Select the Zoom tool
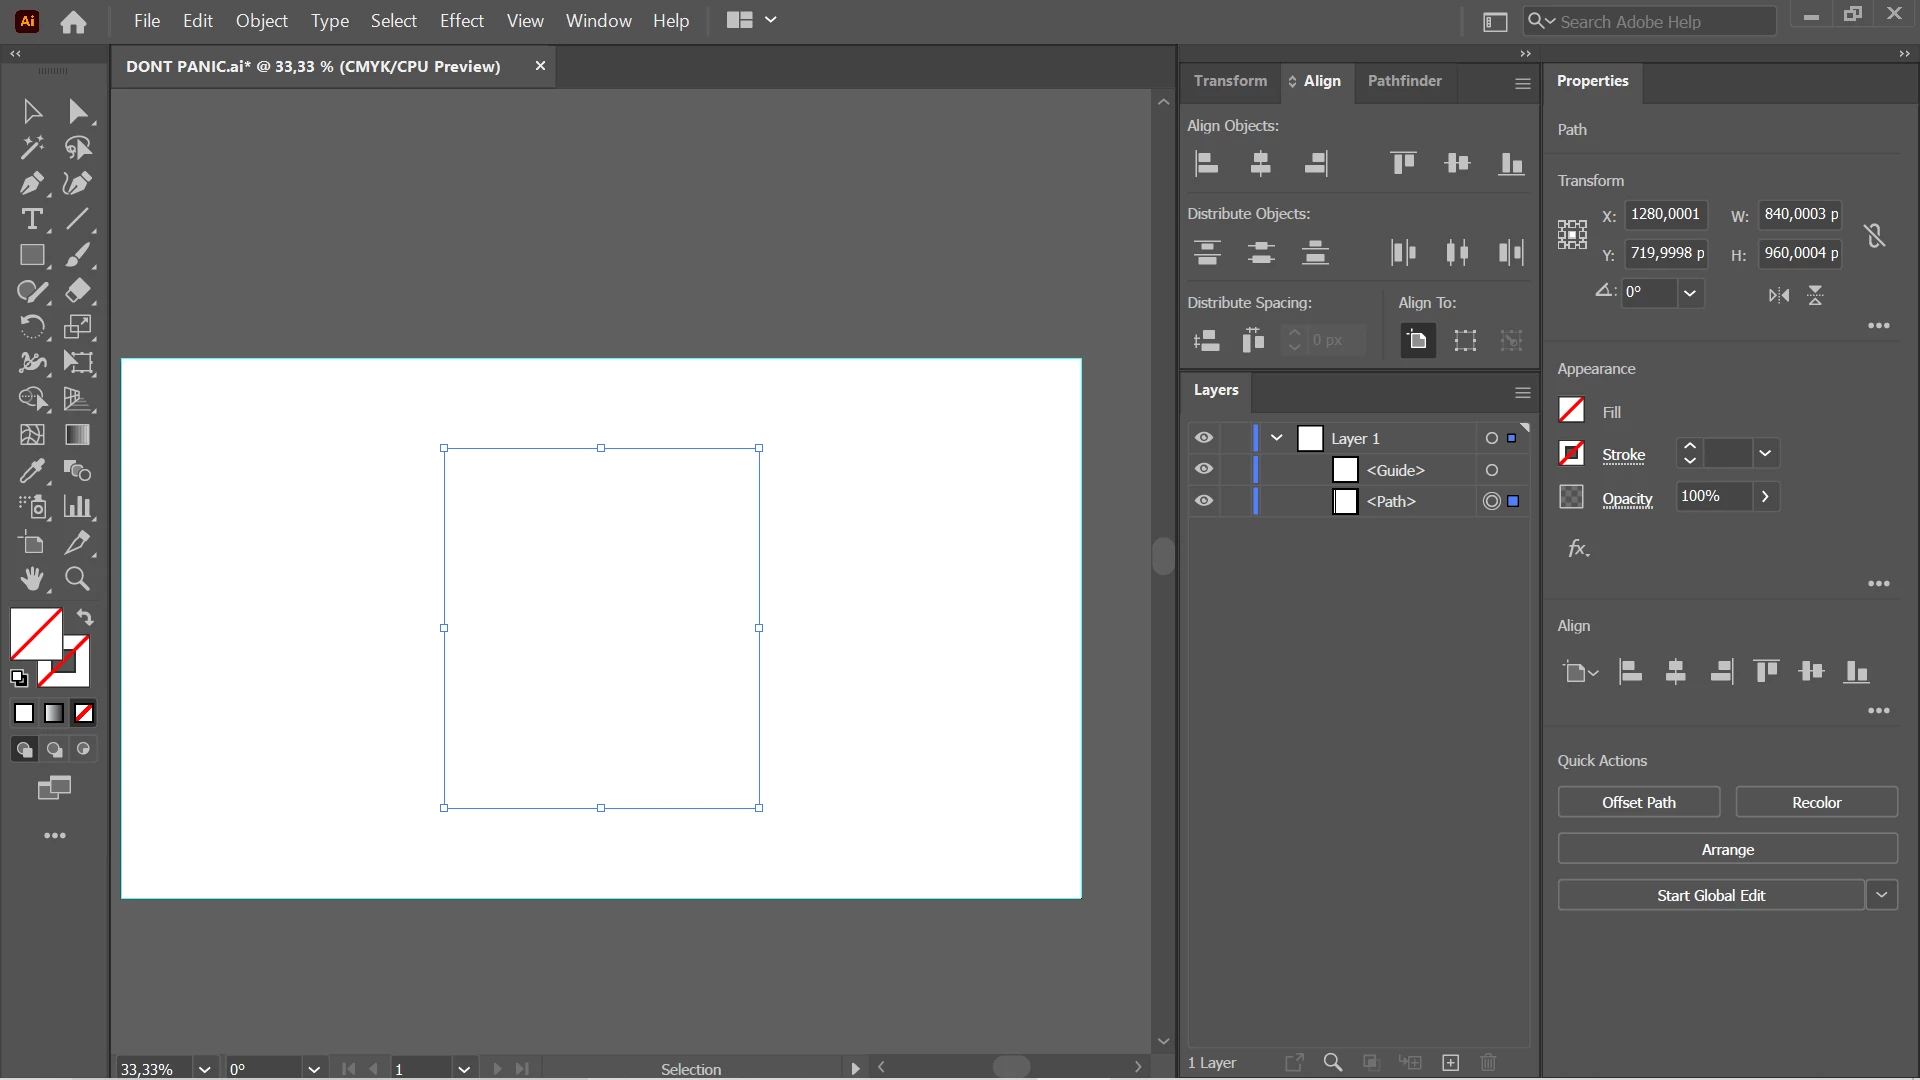 pos(77,579)
